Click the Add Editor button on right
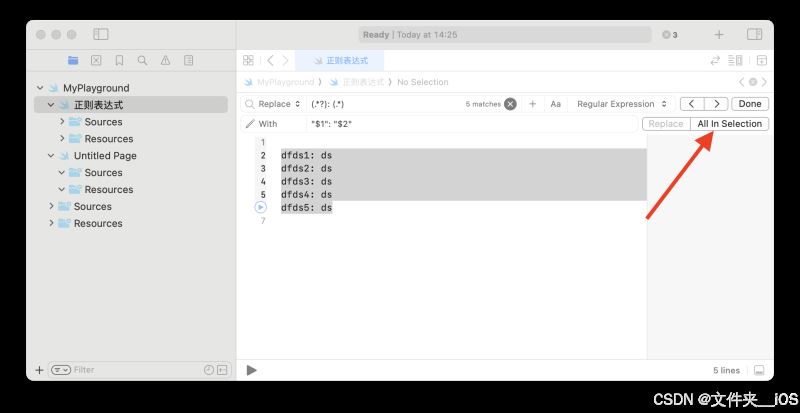 click(761, 61)
